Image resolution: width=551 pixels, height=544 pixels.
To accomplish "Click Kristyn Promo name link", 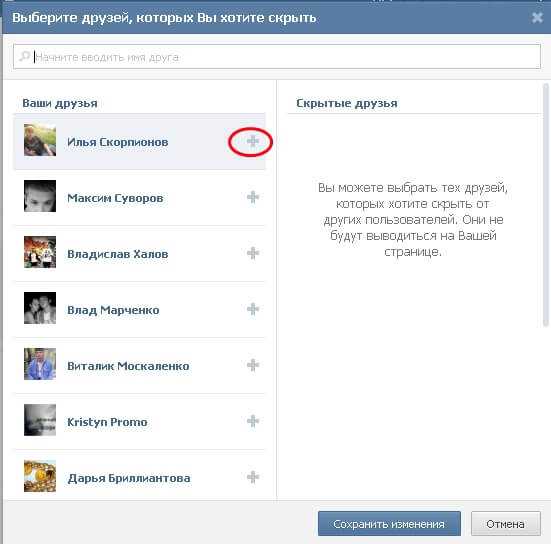I will pyautogui.click(x=107, y=422).
